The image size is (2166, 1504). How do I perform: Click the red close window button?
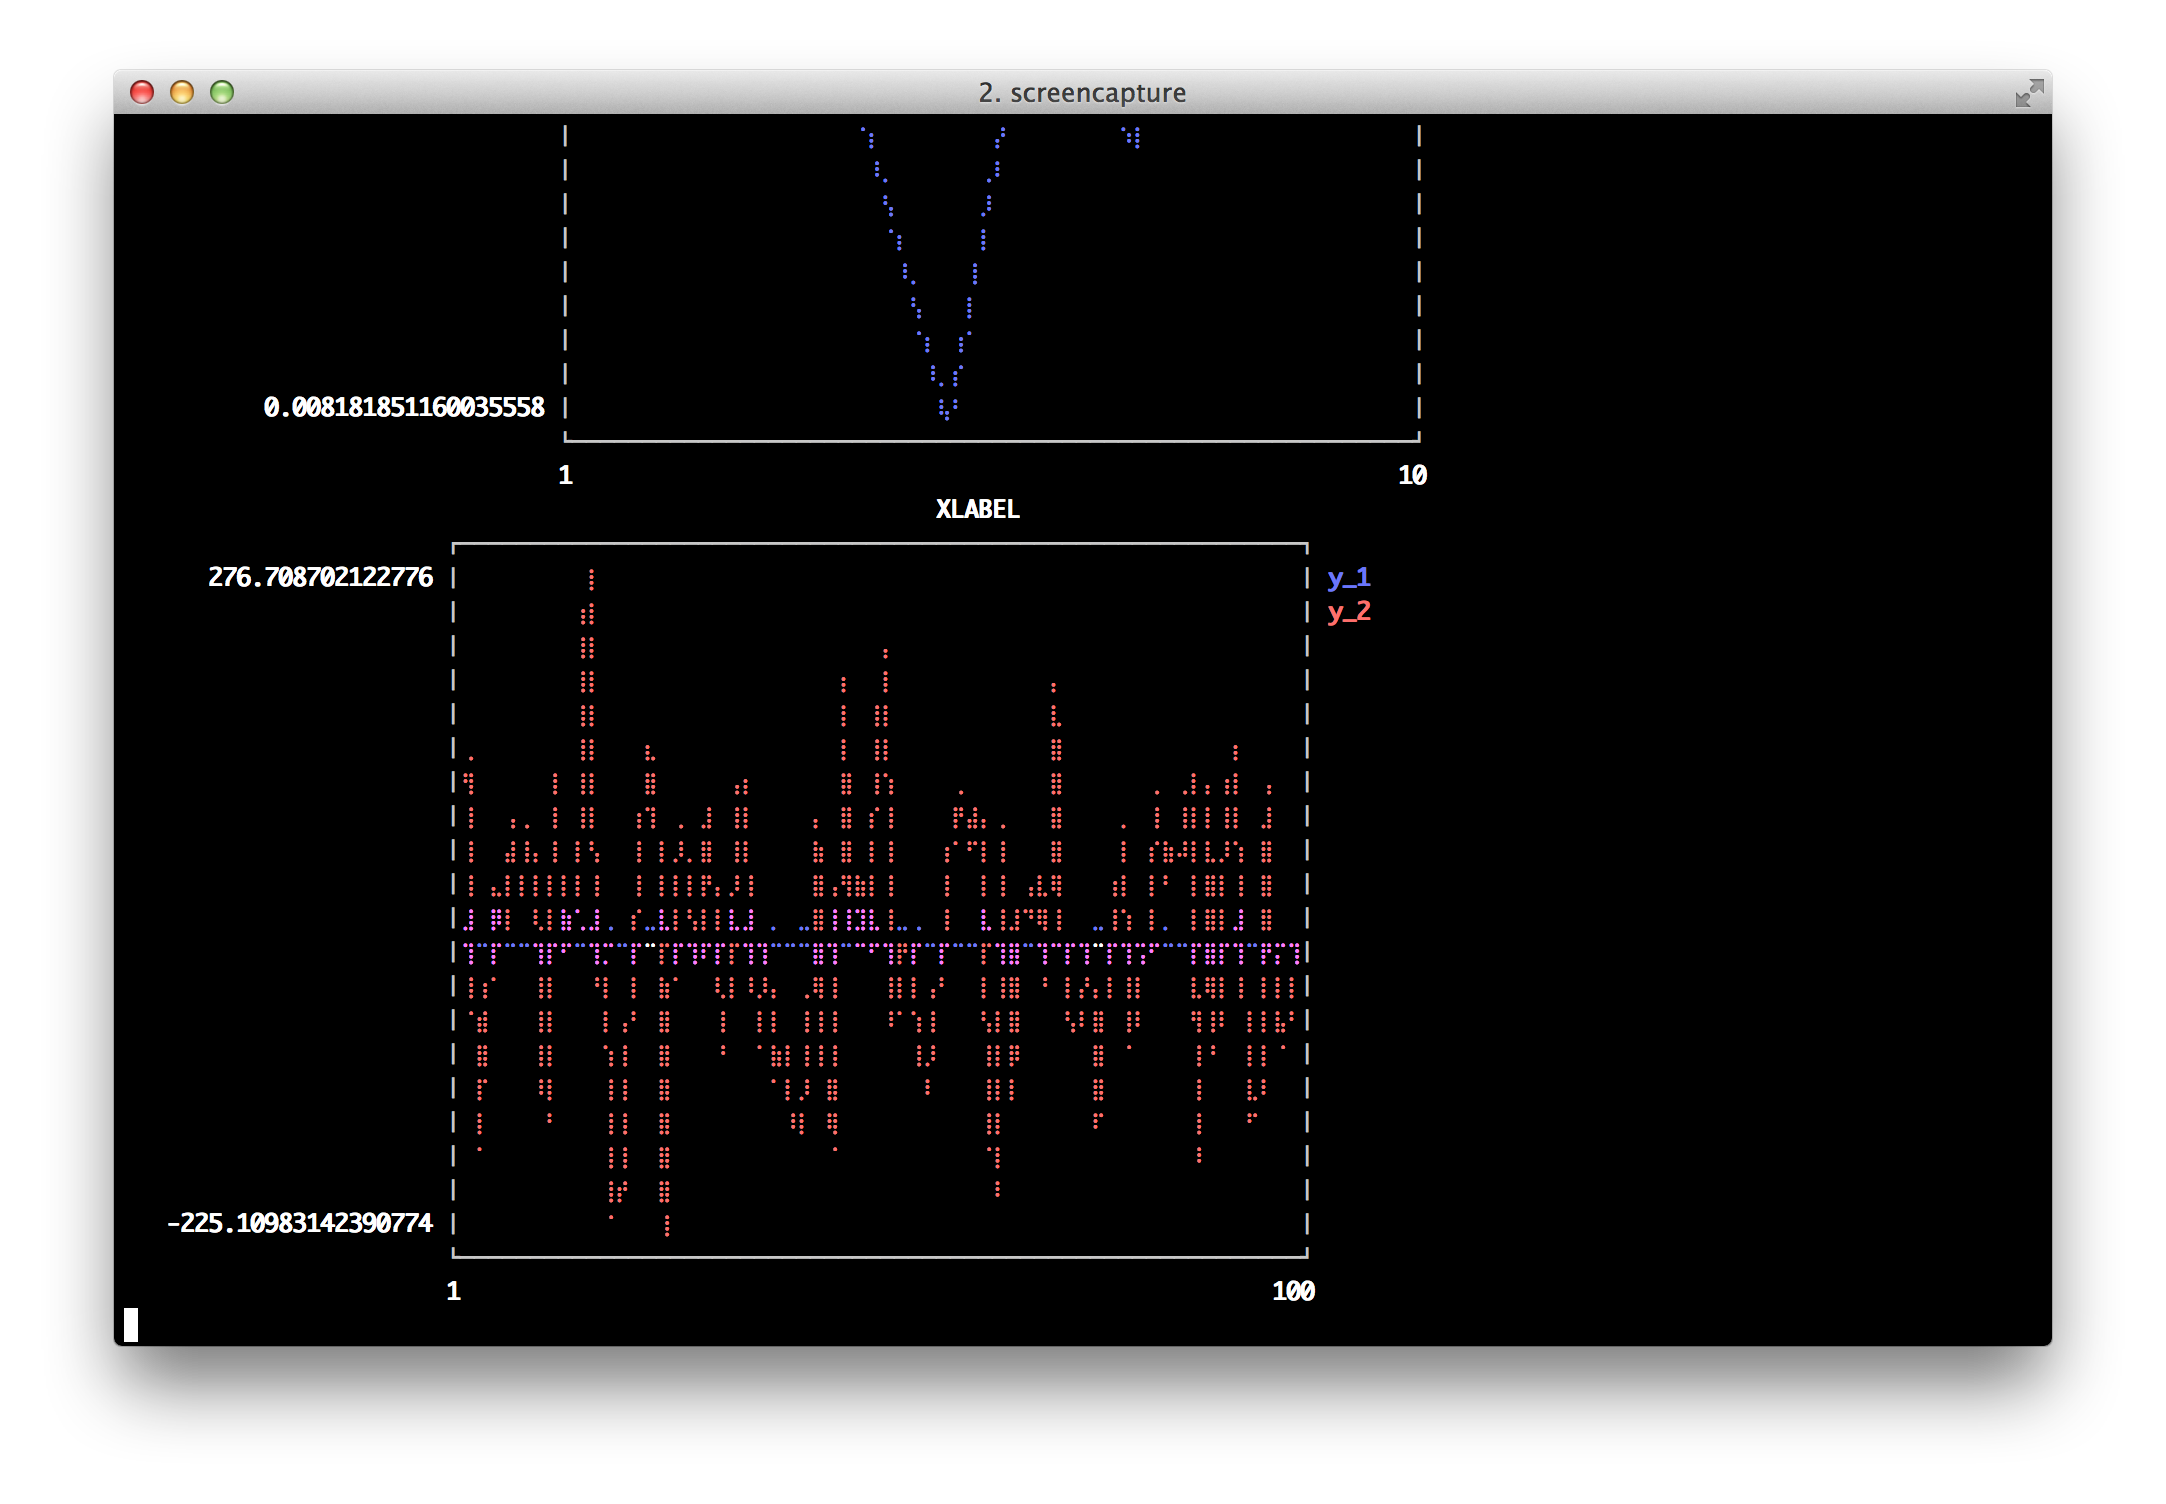[x=142, y=92]
